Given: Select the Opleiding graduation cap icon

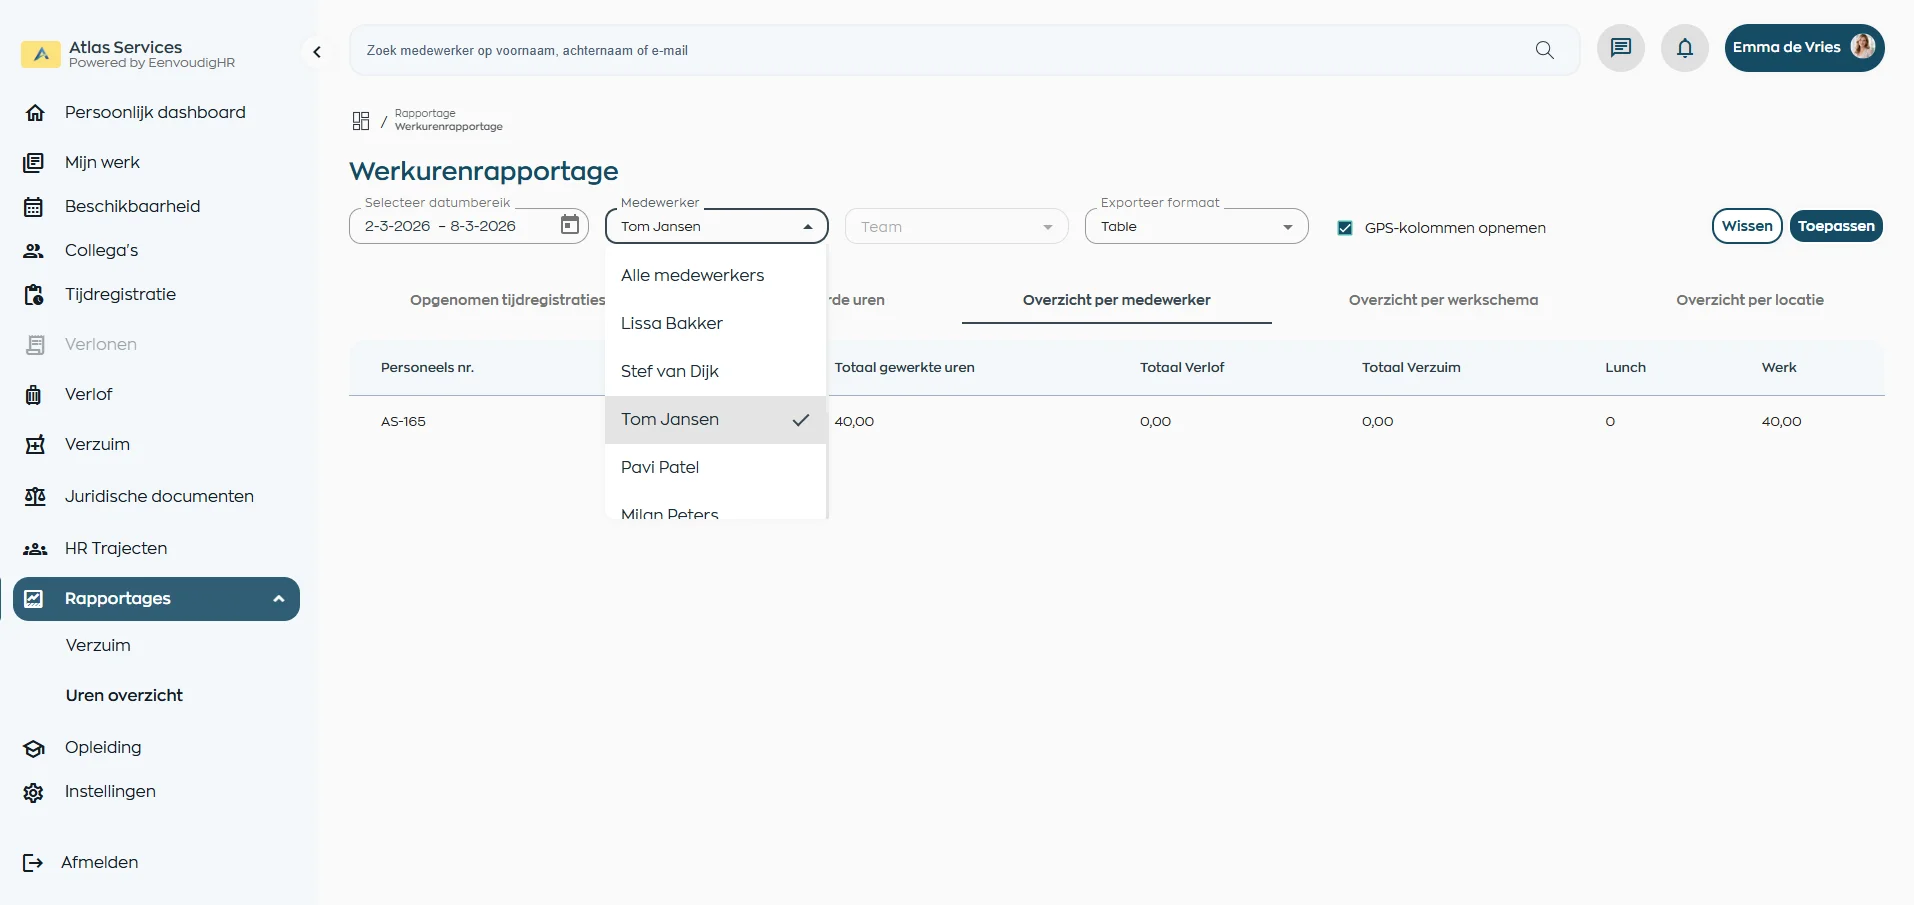Looking at the screenshot, I should click(x=34, y=747).
